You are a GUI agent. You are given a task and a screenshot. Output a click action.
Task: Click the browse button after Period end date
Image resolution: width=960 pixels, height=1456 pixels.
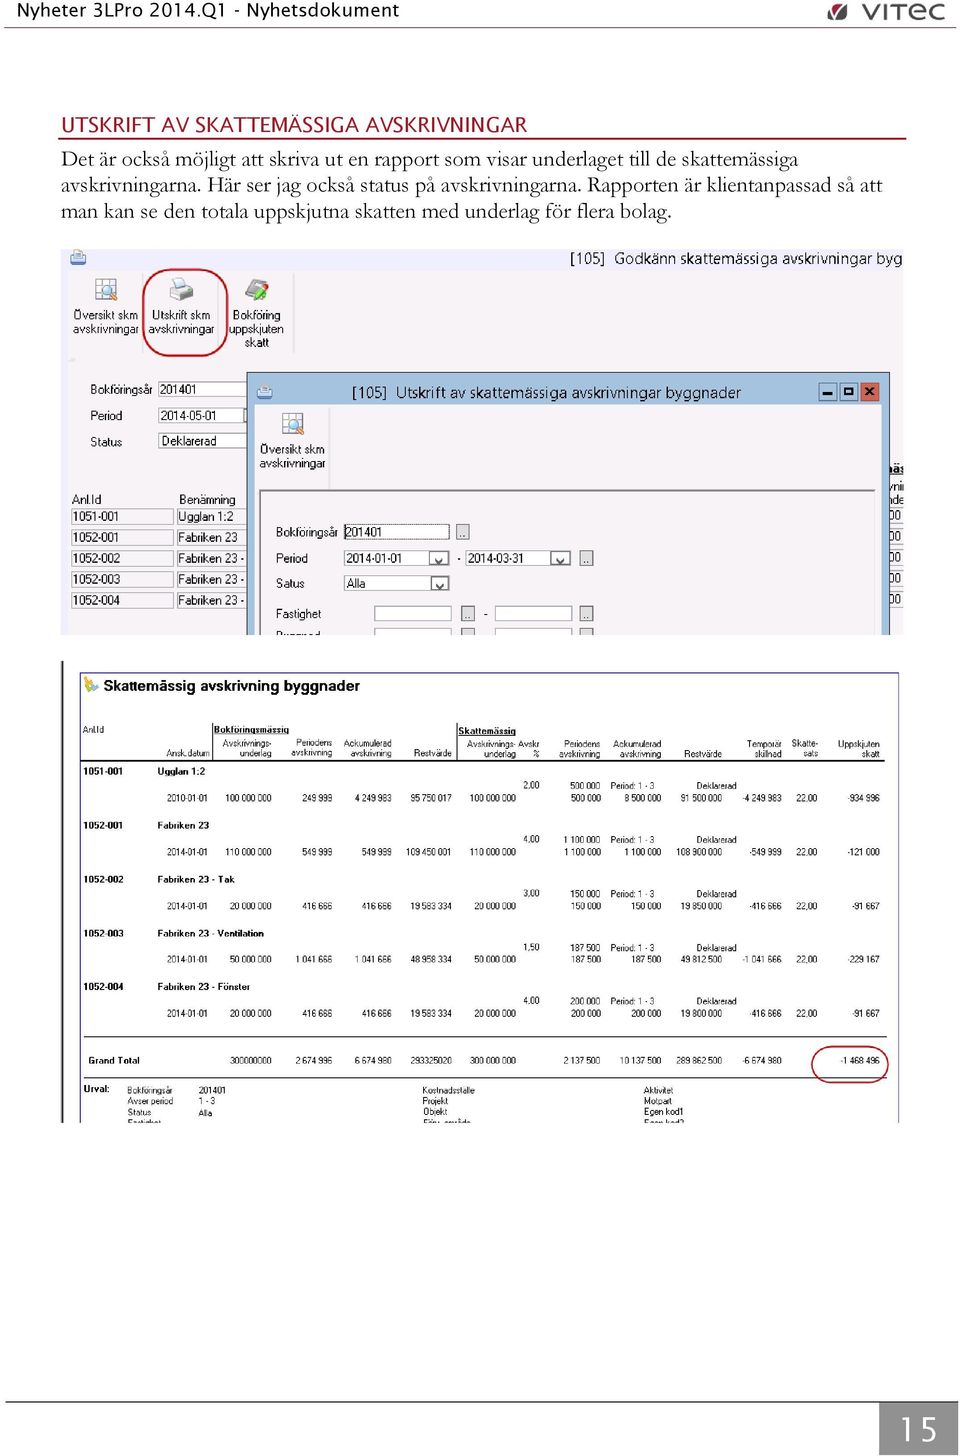point(586,558)
